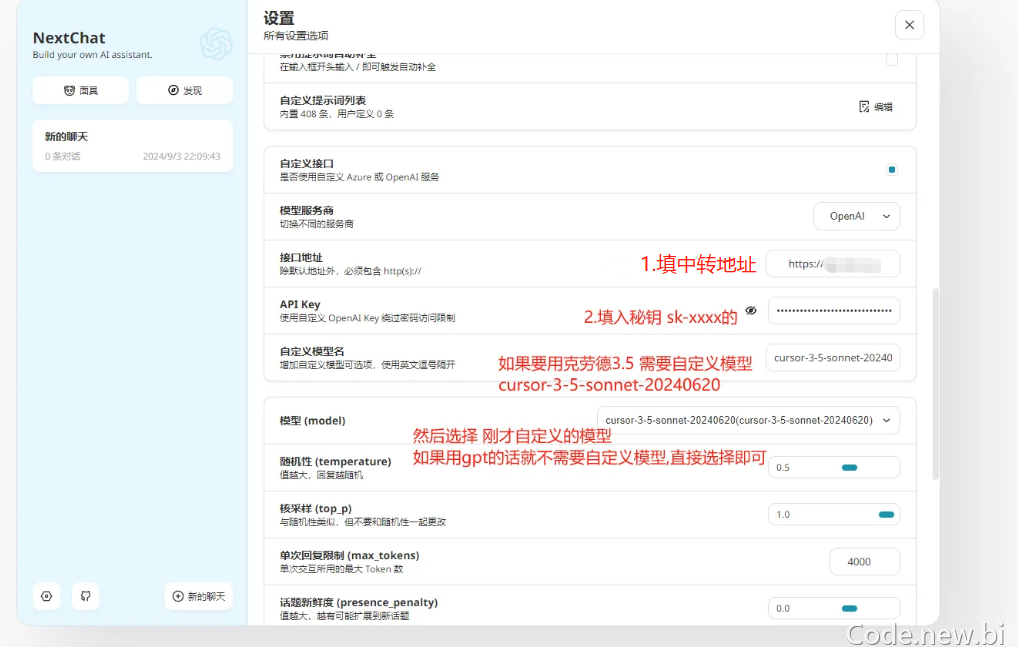Open the 模型 (model) selection dropdown
1018x647 pixels.
coord(748,421)
